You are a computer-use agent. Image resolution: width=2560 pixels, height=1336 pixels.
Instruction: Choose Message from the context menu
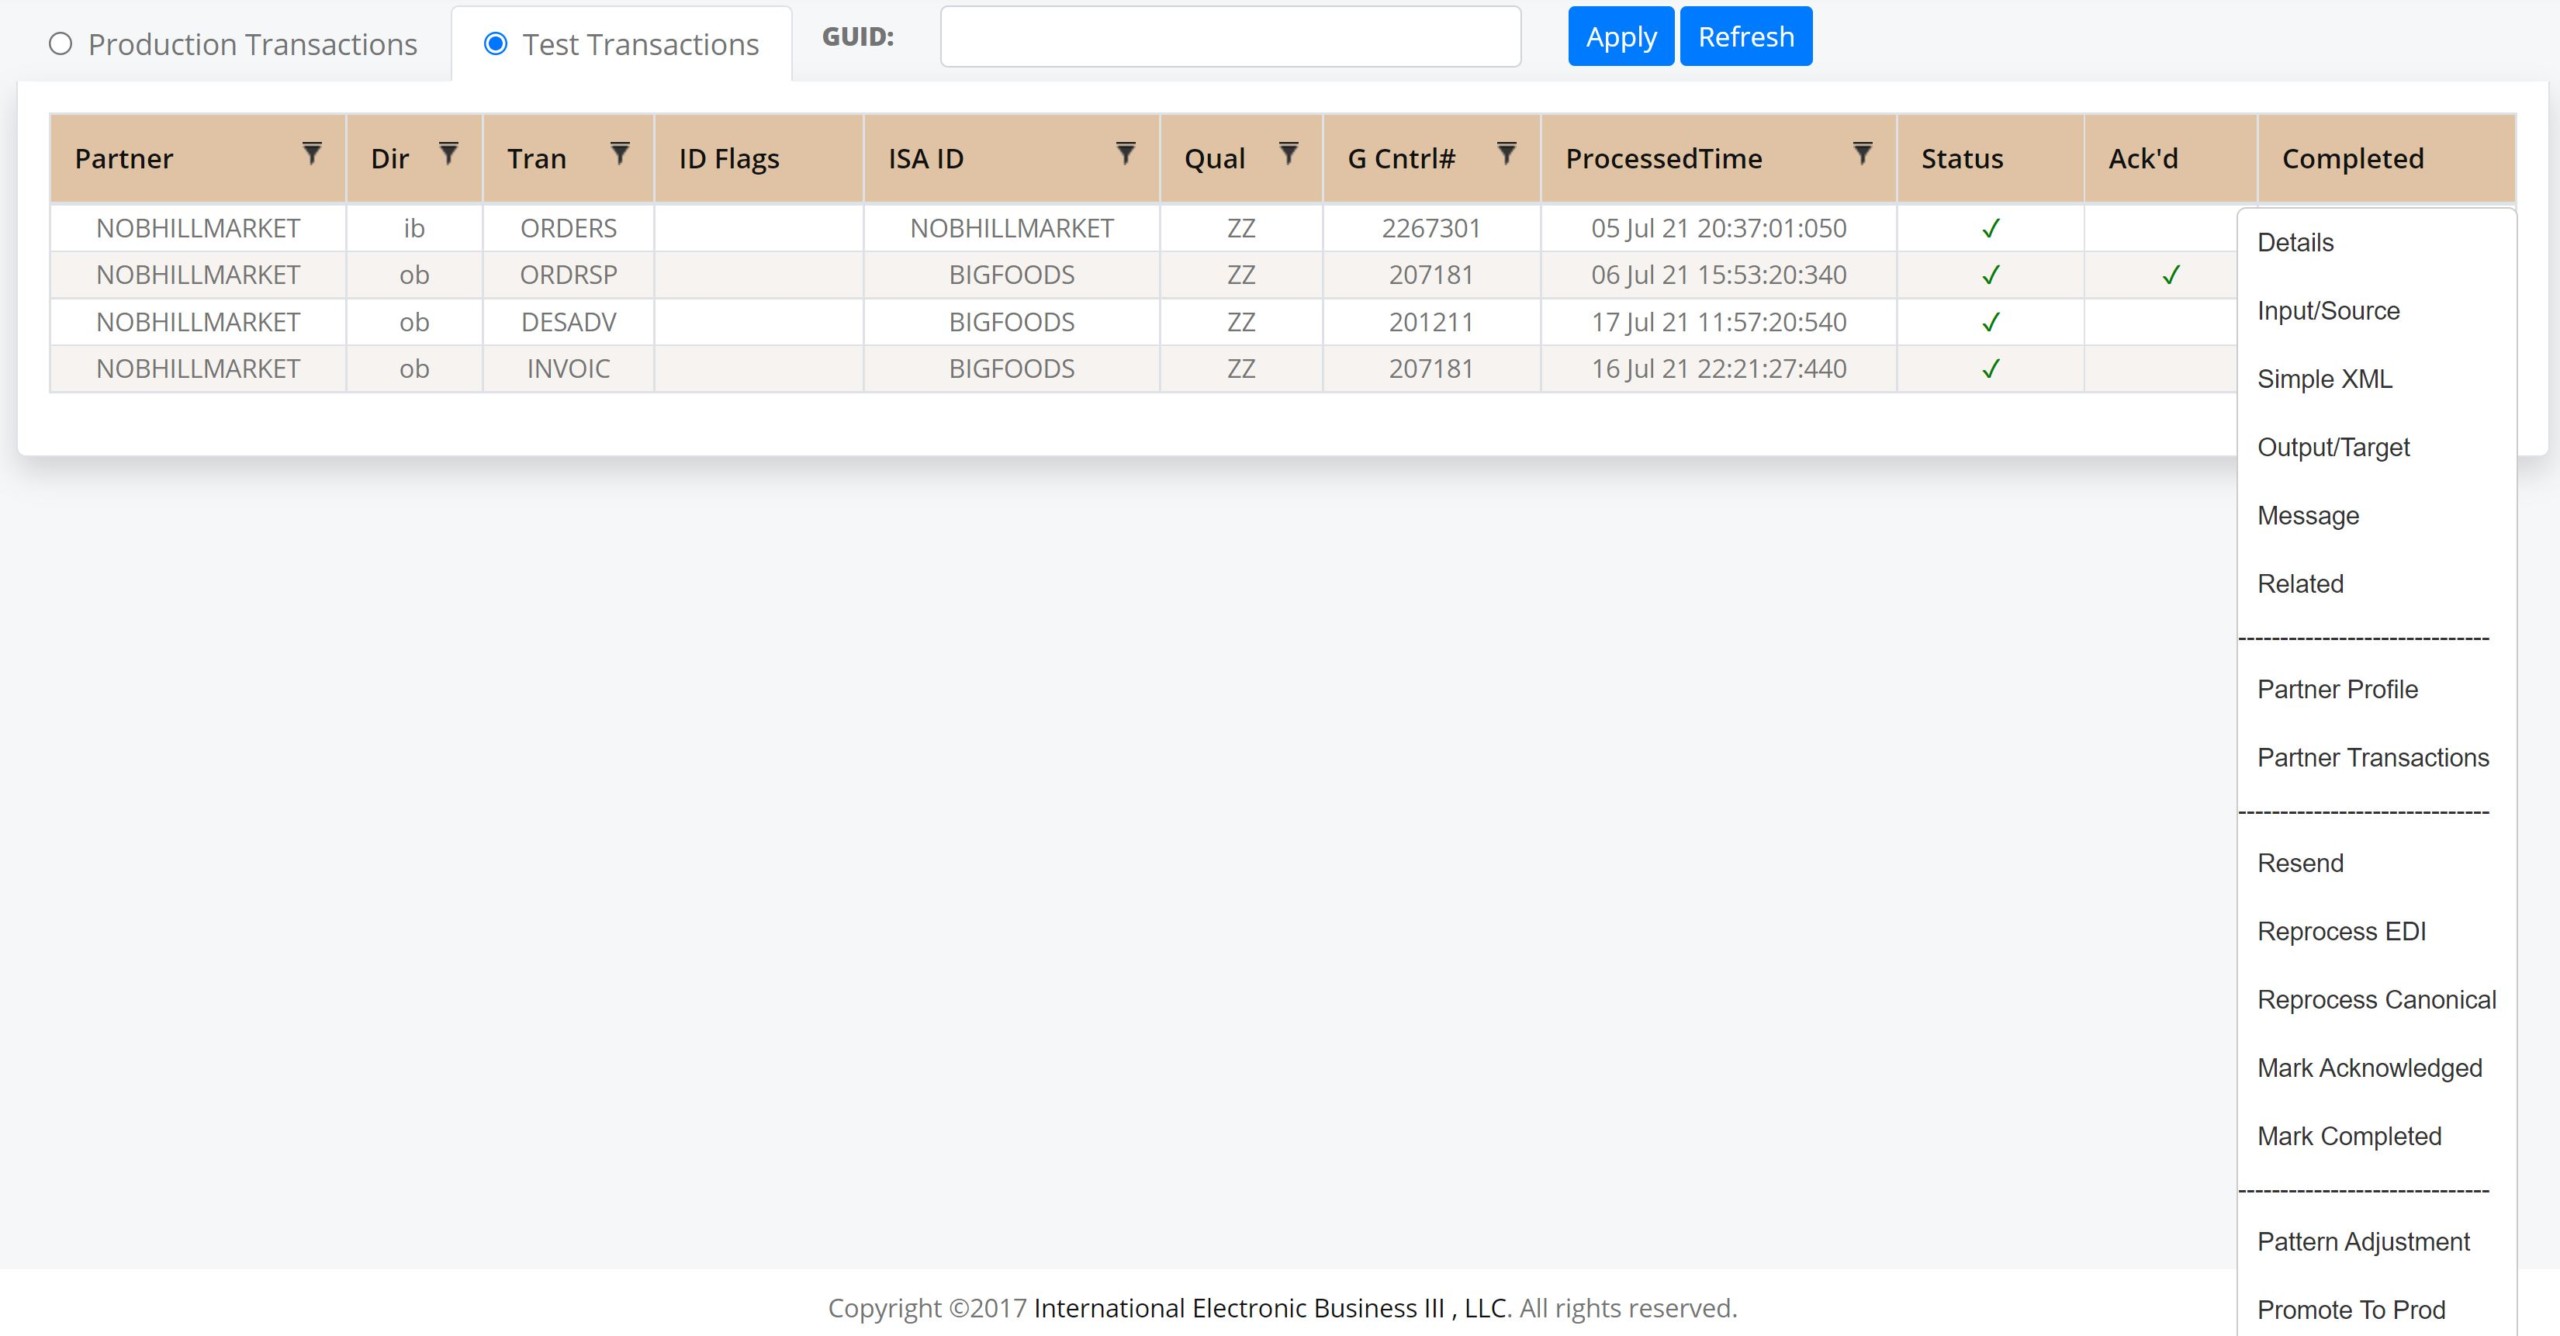pos(2308,516)
